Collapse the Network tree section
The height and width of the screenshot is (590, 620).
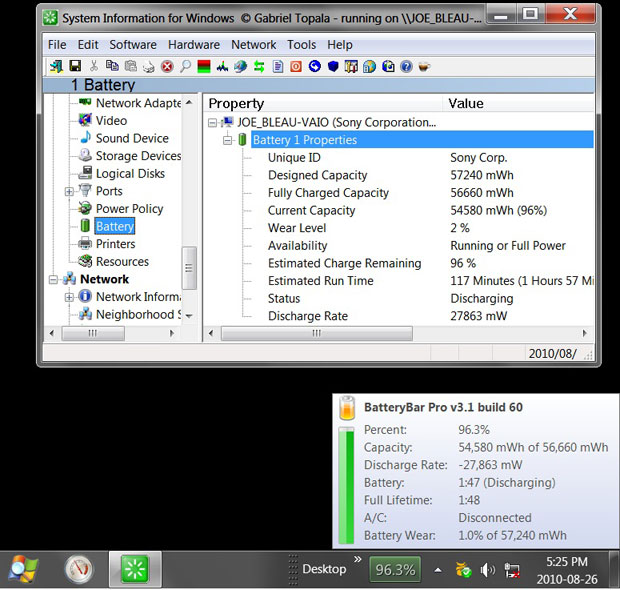click(53, 280)
